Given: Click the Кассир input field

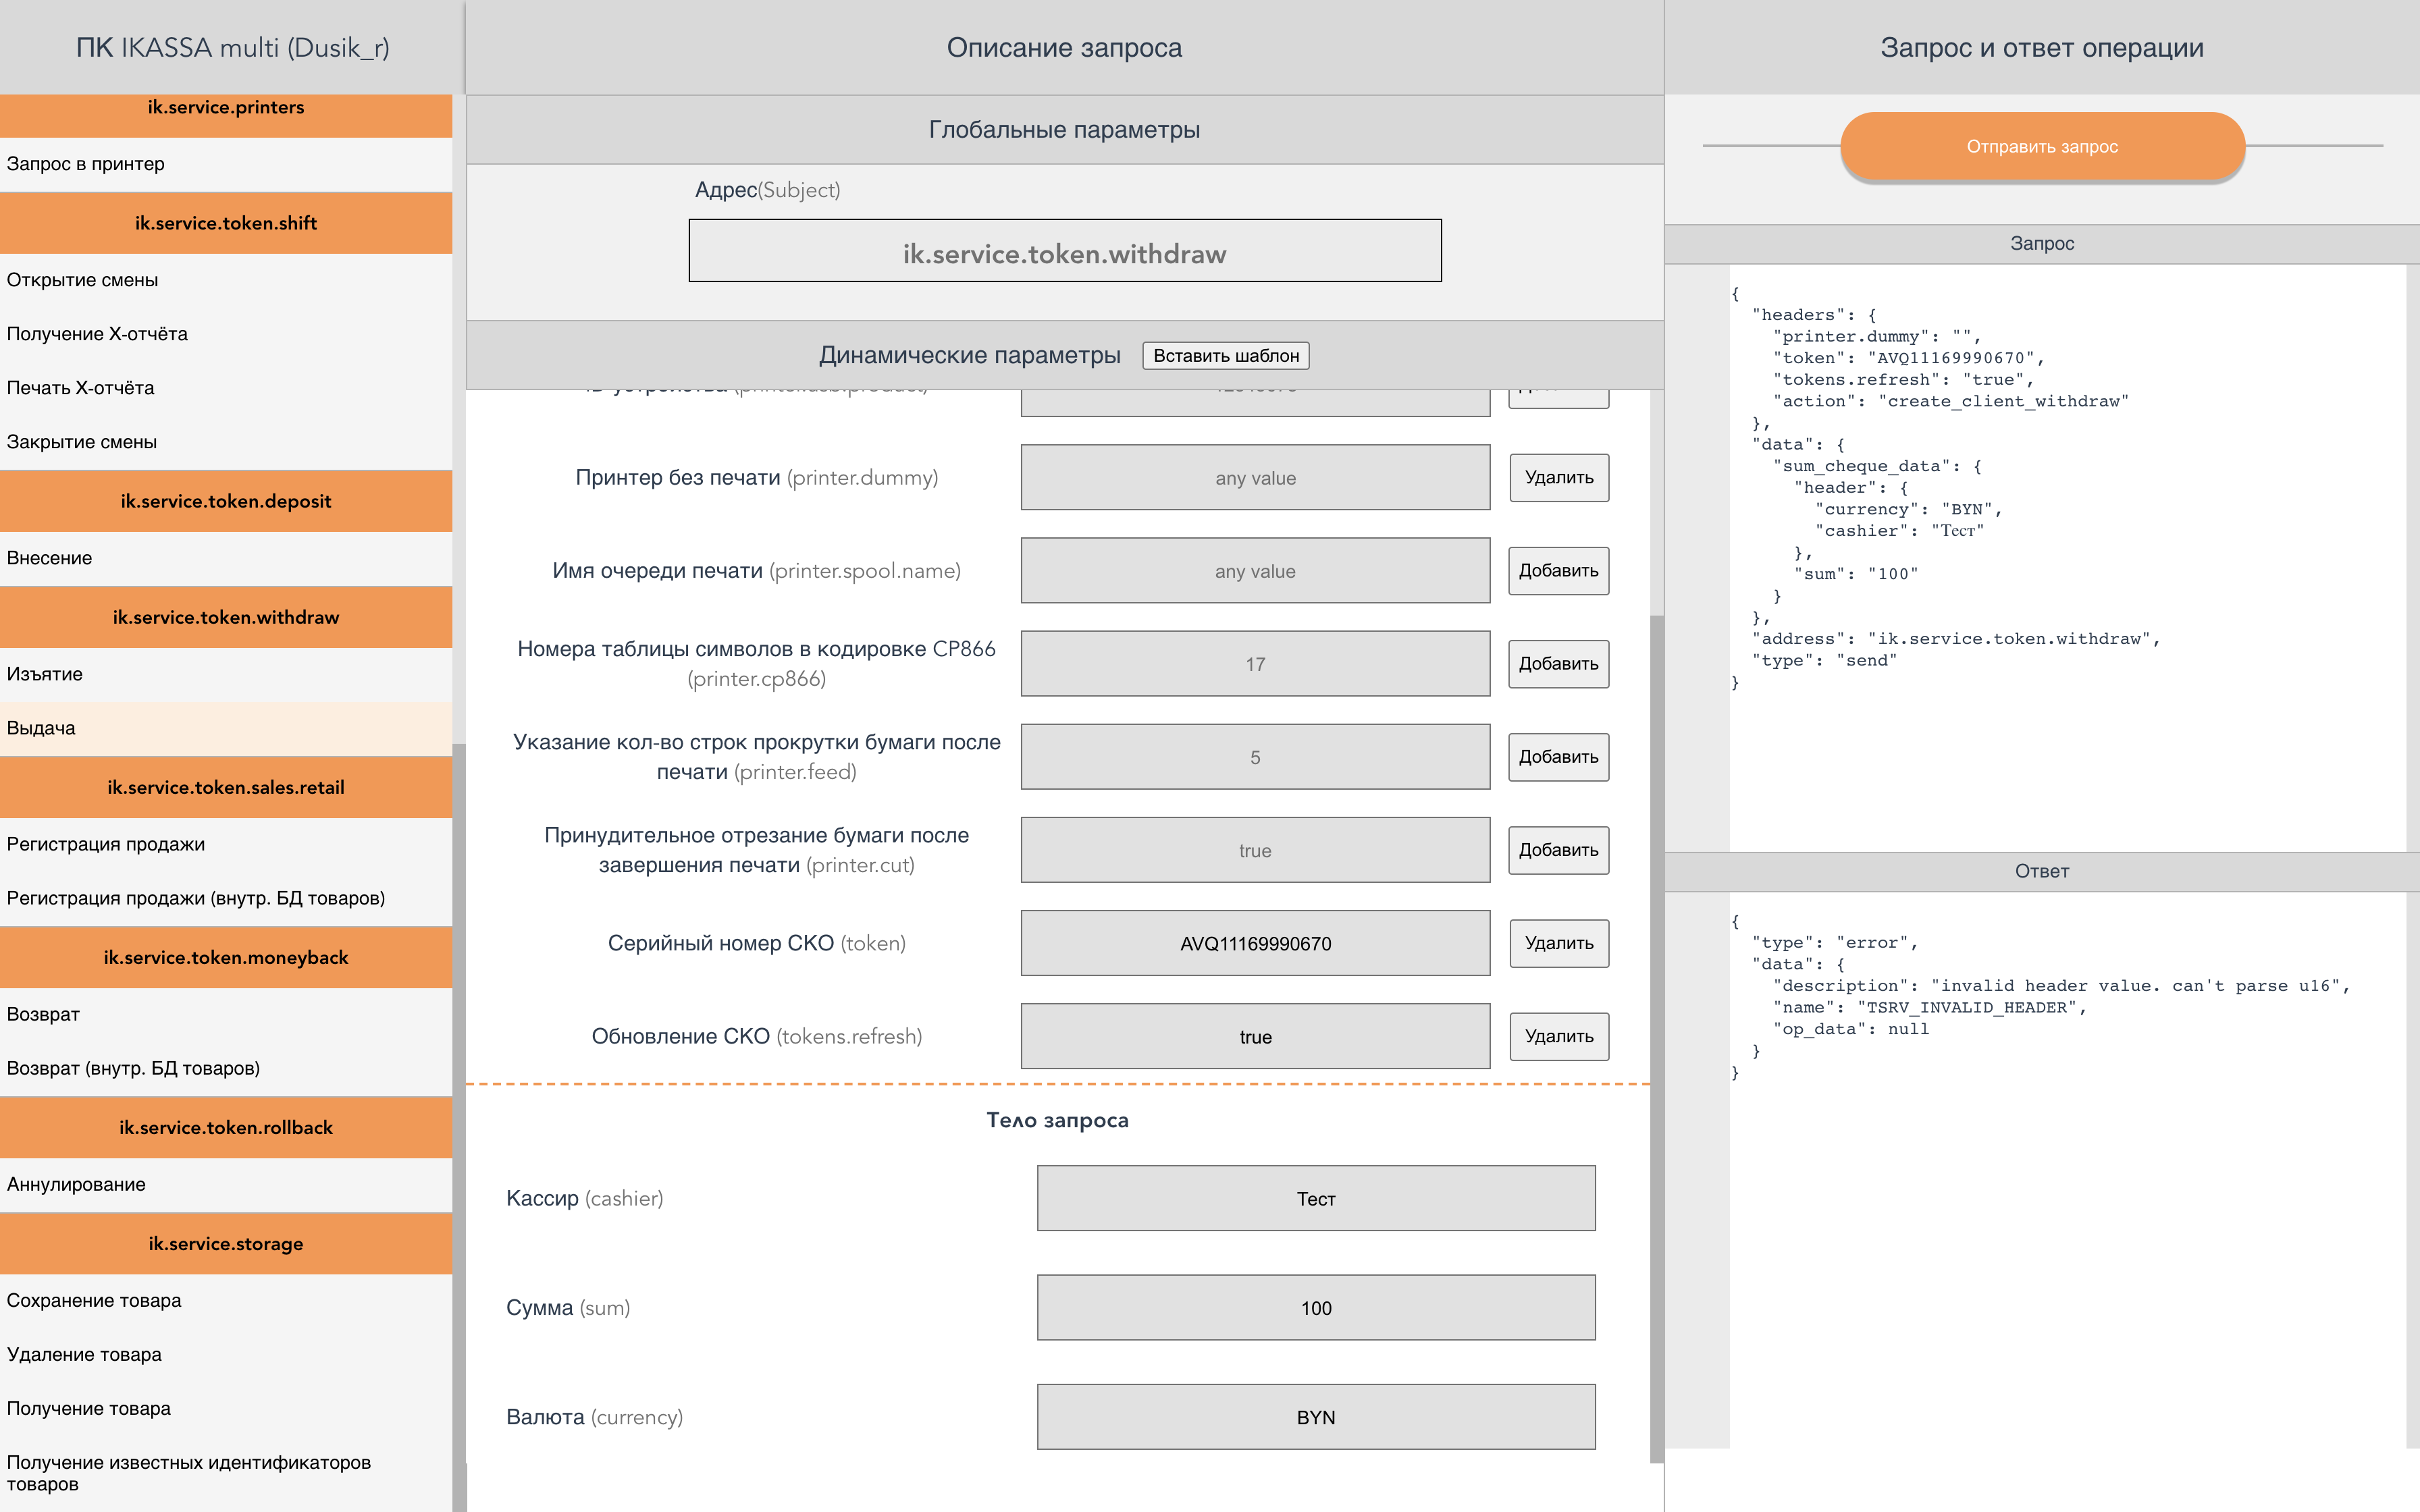Looking at the screenshot, I should pyautogui.click(x=1315, y=1198).
